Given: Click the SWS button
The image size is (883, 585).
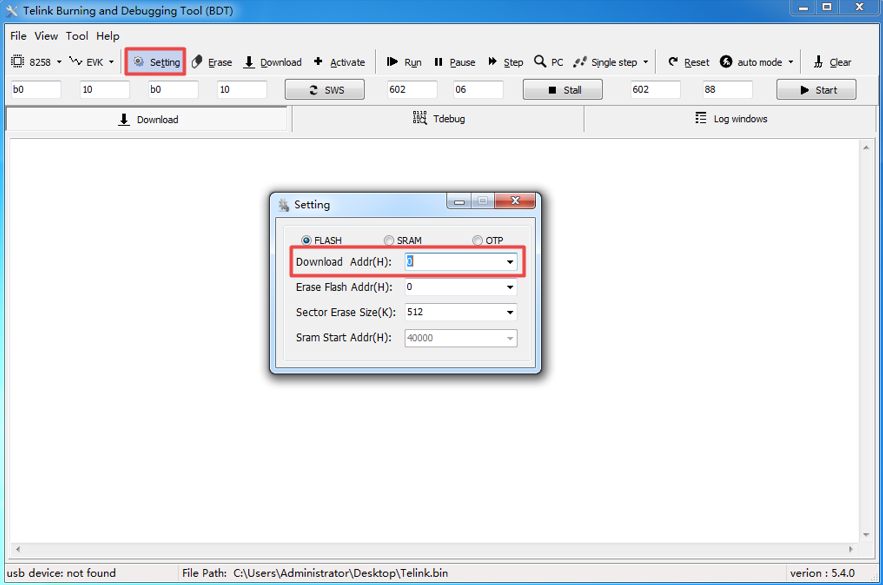Looking at the screenshot, I should 325,90.
